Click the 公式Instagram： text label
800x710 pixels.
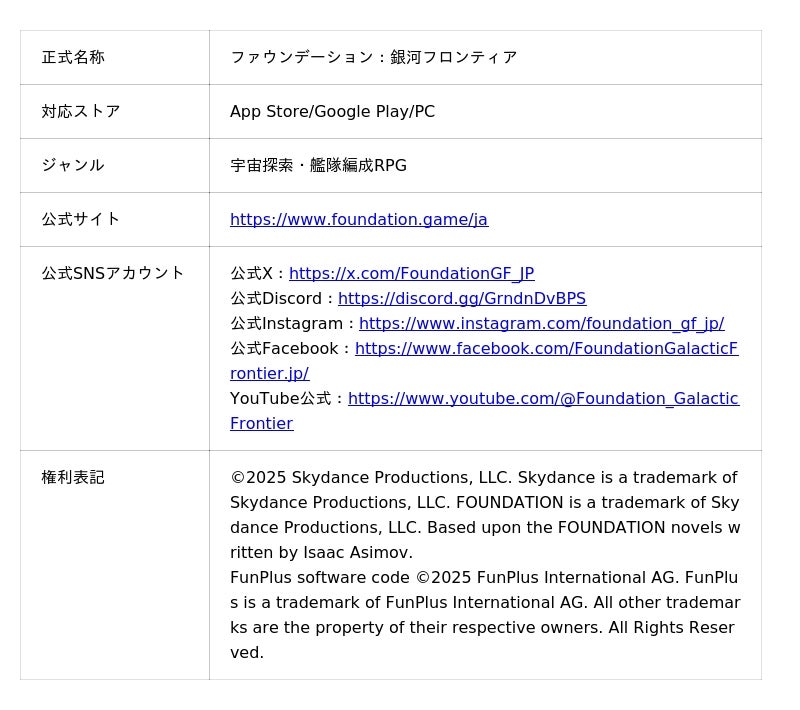[x=293, y=324]
